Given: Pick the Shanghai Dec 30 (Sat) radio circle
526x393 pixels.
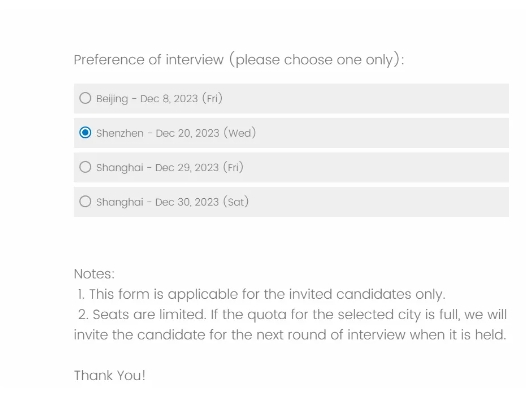Looking at the screenshot, I should pos(85,202).
